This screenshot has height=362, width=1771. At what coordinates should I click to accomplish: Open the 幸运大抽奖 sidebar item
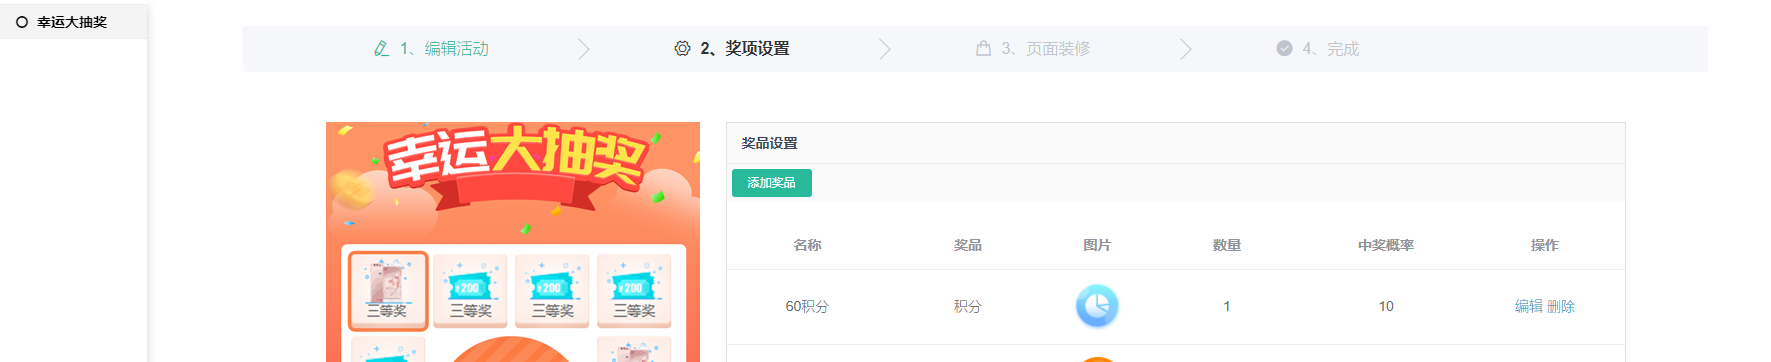coord(73,22)
